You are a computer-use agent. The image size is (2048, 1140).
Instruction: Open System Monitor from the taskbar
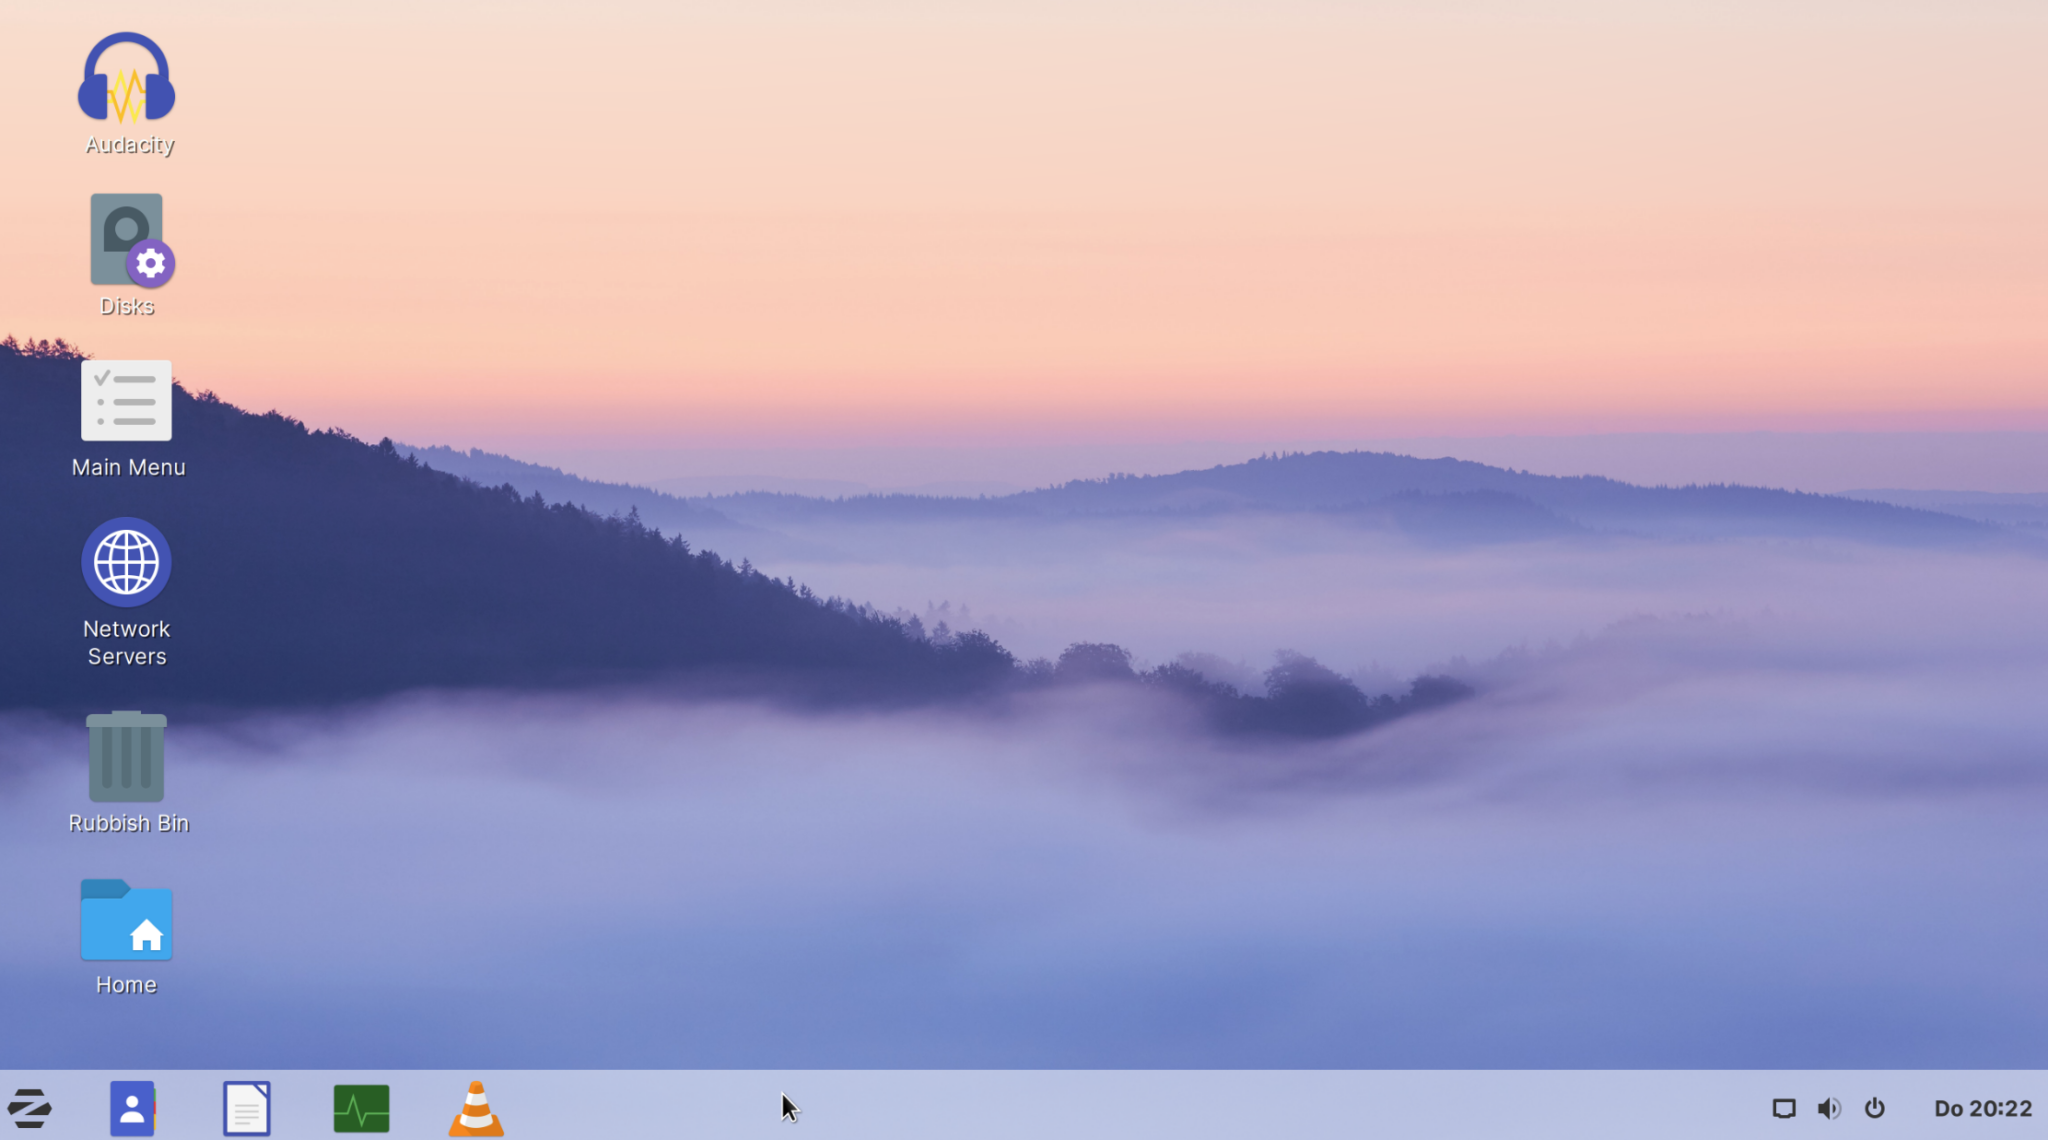[x=362, y=1107]
